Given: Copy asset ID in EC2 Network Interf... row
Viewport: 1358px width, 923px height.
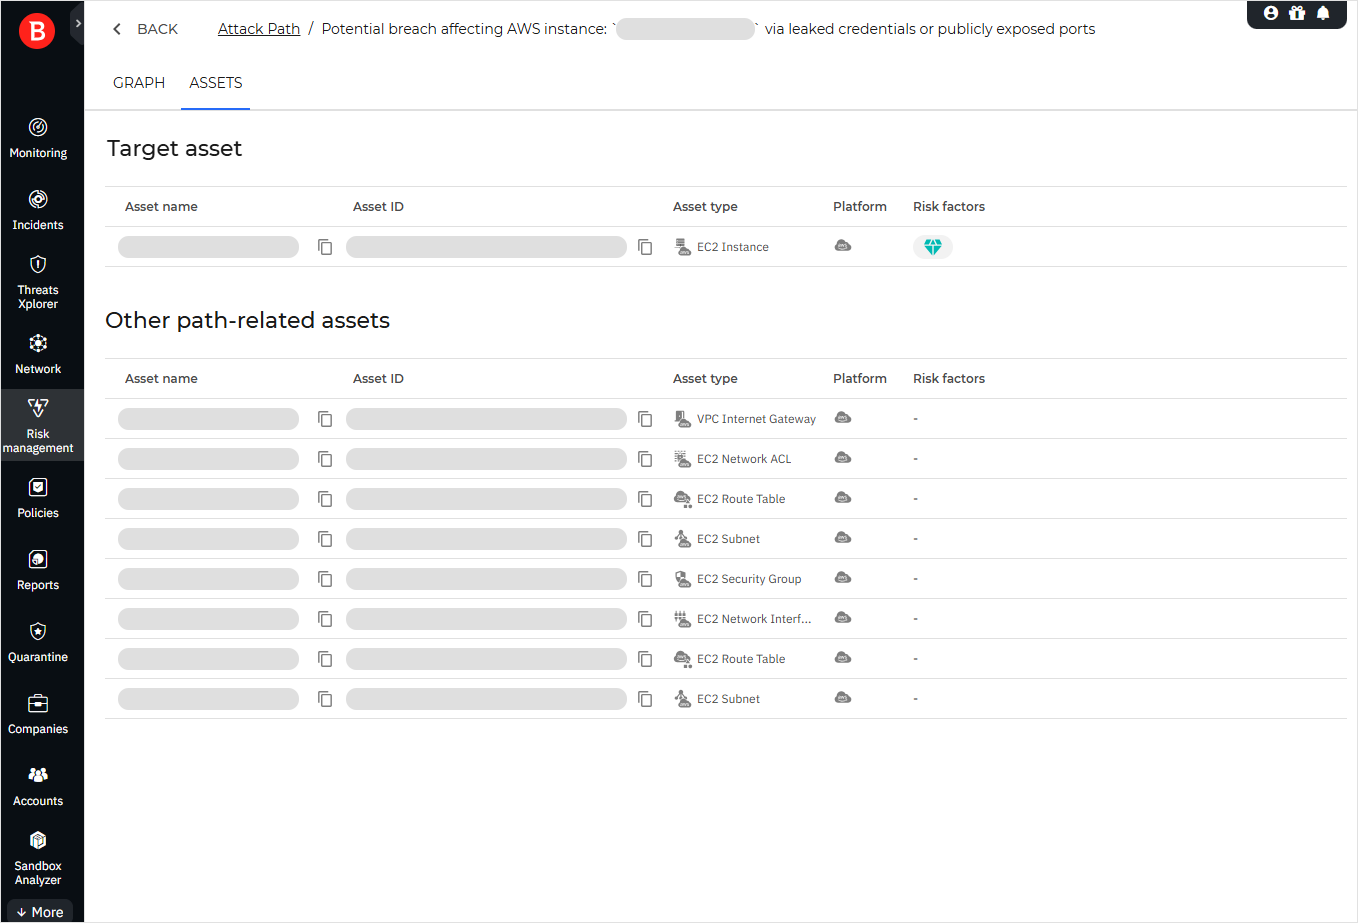Looking at the screenshot, I should (x=645, y=619).
